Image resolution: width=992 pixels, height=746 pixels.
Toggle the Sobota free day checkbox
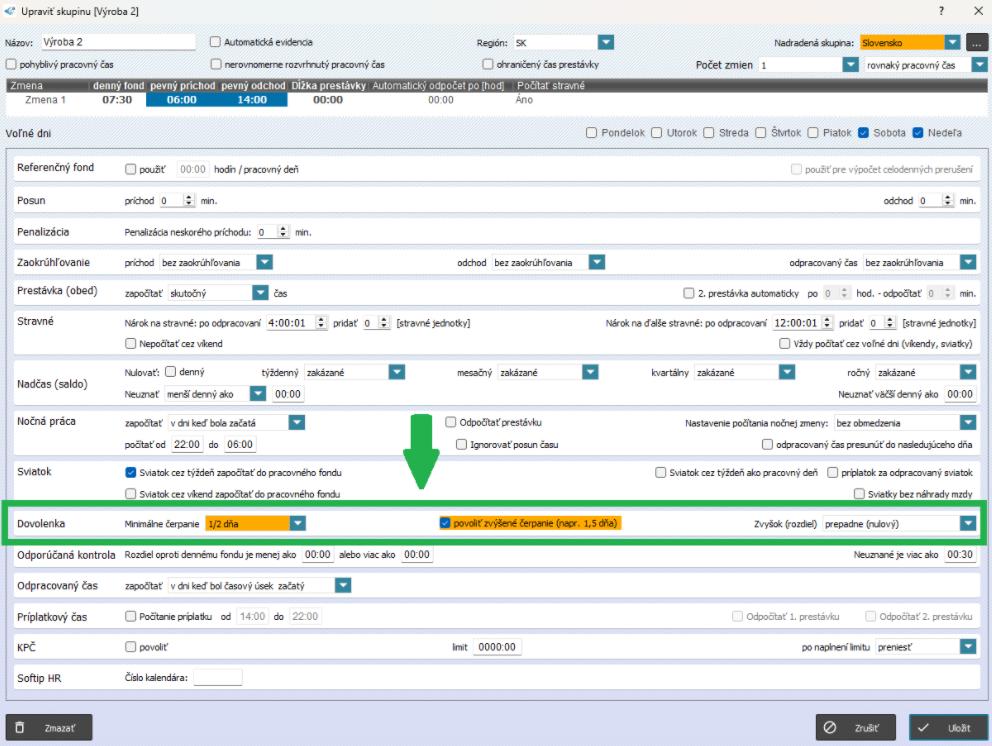[864, 133]
